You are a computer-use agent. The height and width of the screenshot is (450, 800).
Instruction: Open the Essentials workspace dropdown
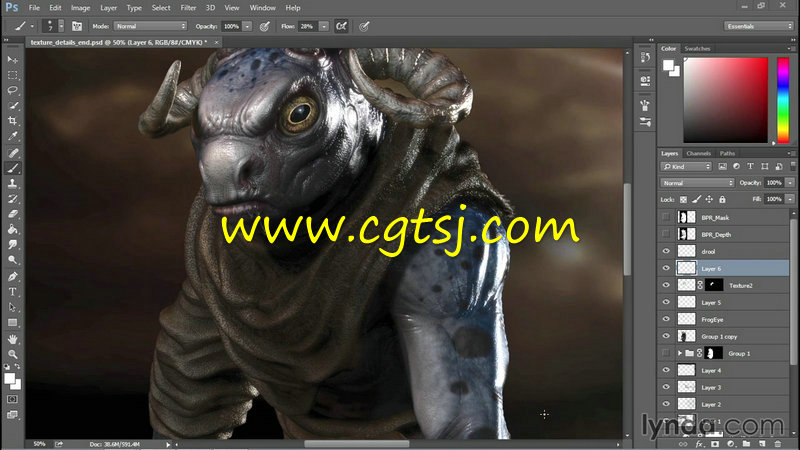coord(758,26)
